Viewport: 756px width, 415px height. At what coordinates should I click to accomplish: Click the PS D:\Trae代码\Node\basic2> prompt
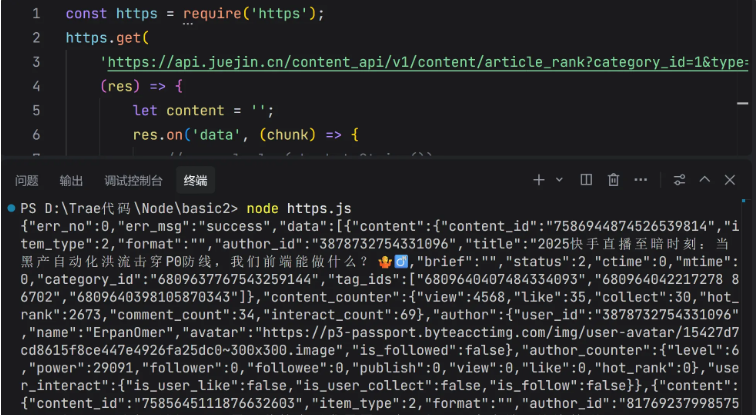pyautogui.click(x=129, y=208)
